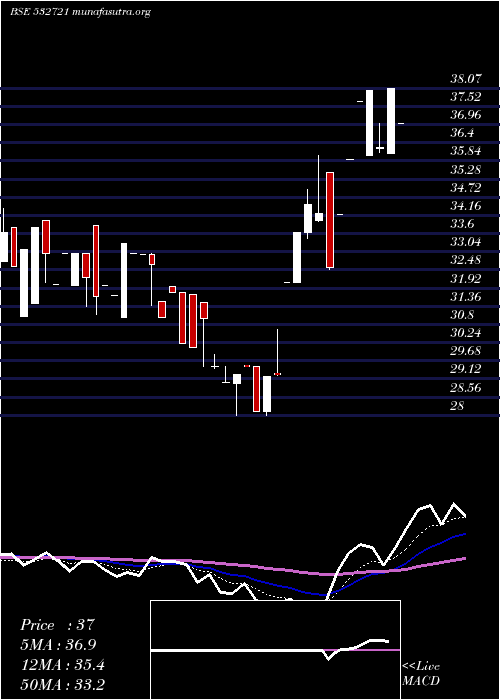500x700 pixels.
Task: Click the 34.72 price axis label
Action: (466, 188)
